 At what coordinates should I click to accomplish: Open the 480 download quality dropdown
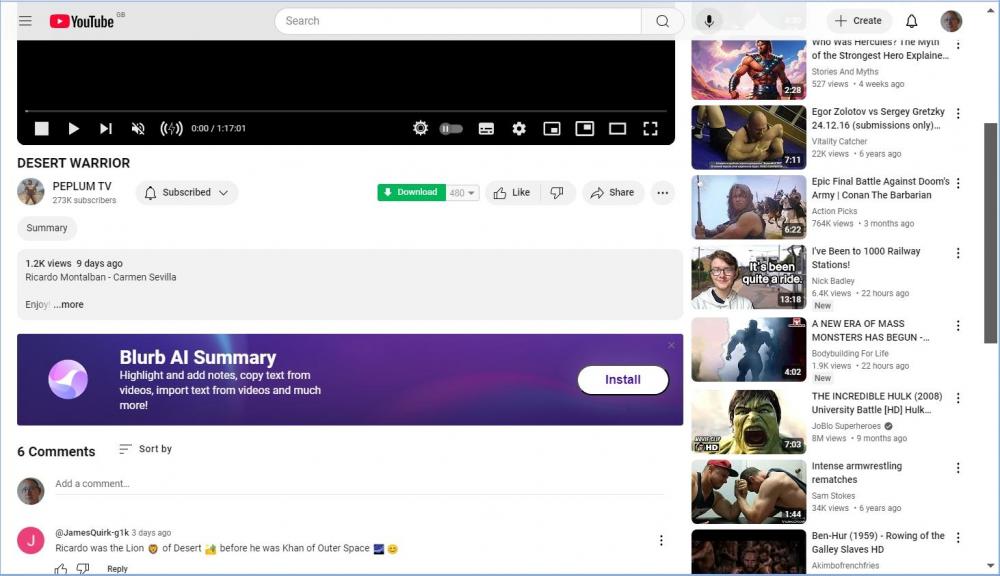463,193
